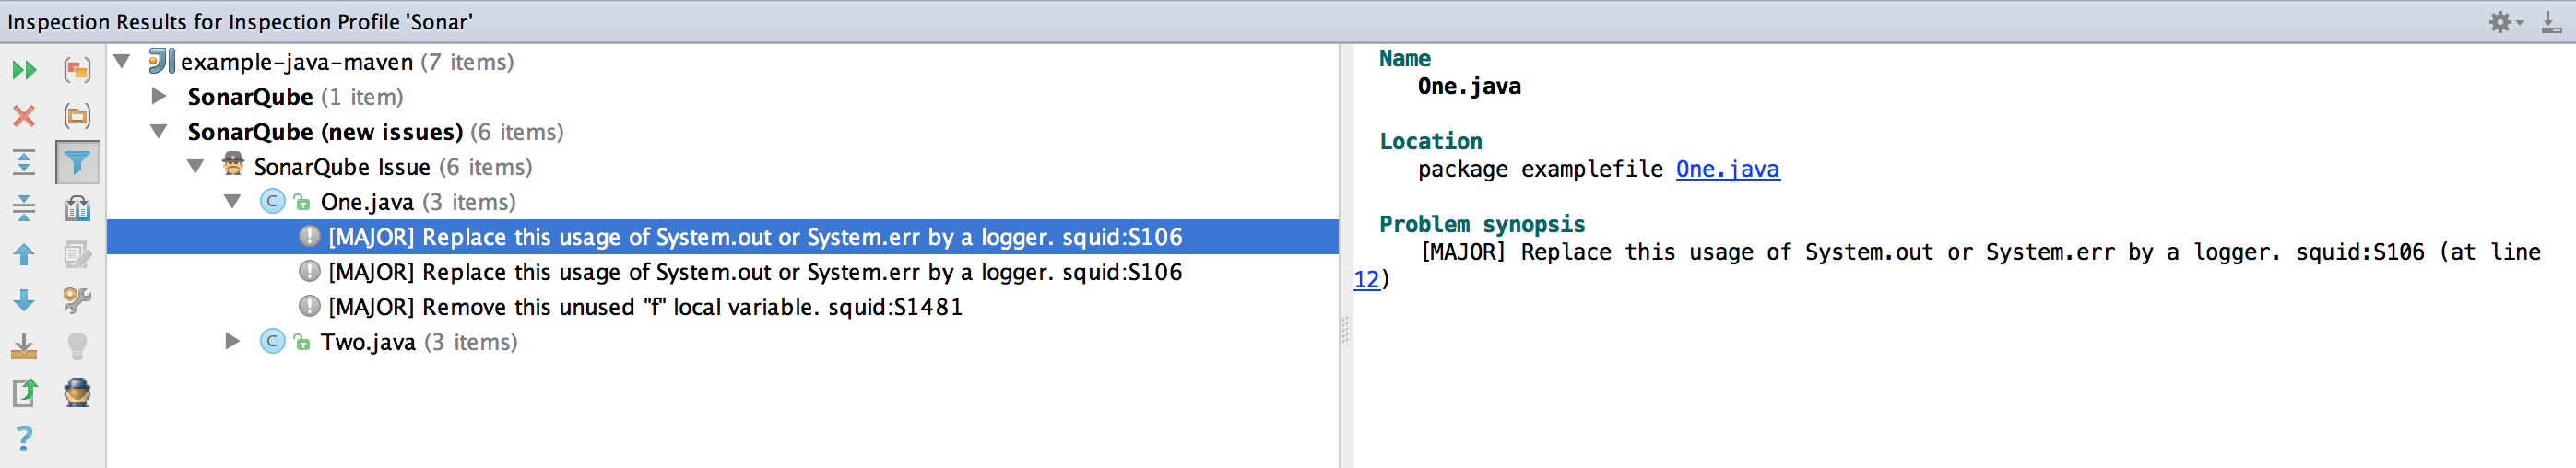Export inspection results using the green arrow icon
Image resolution: width=2576 pixels, height=468 pixels.
pos(24,392)
